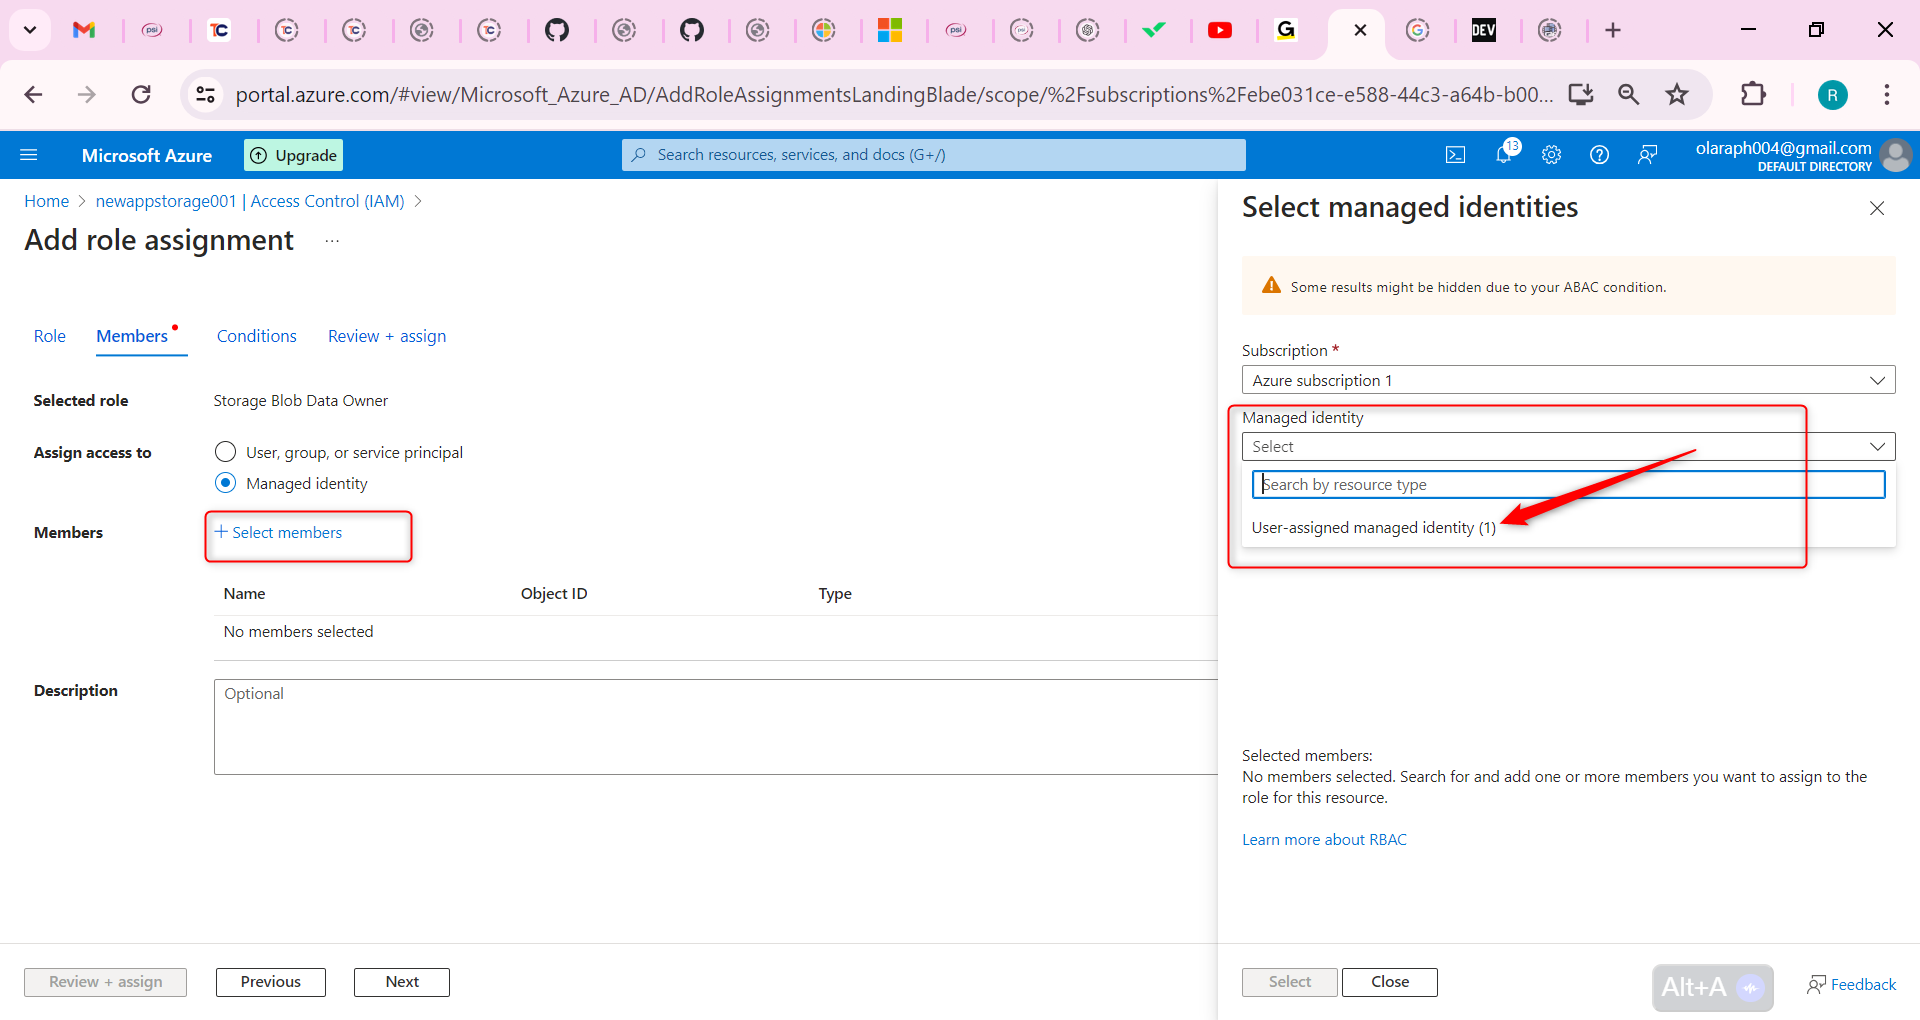Click the Select members link
Viewport: 1920px width, 1020px height.
286,532
